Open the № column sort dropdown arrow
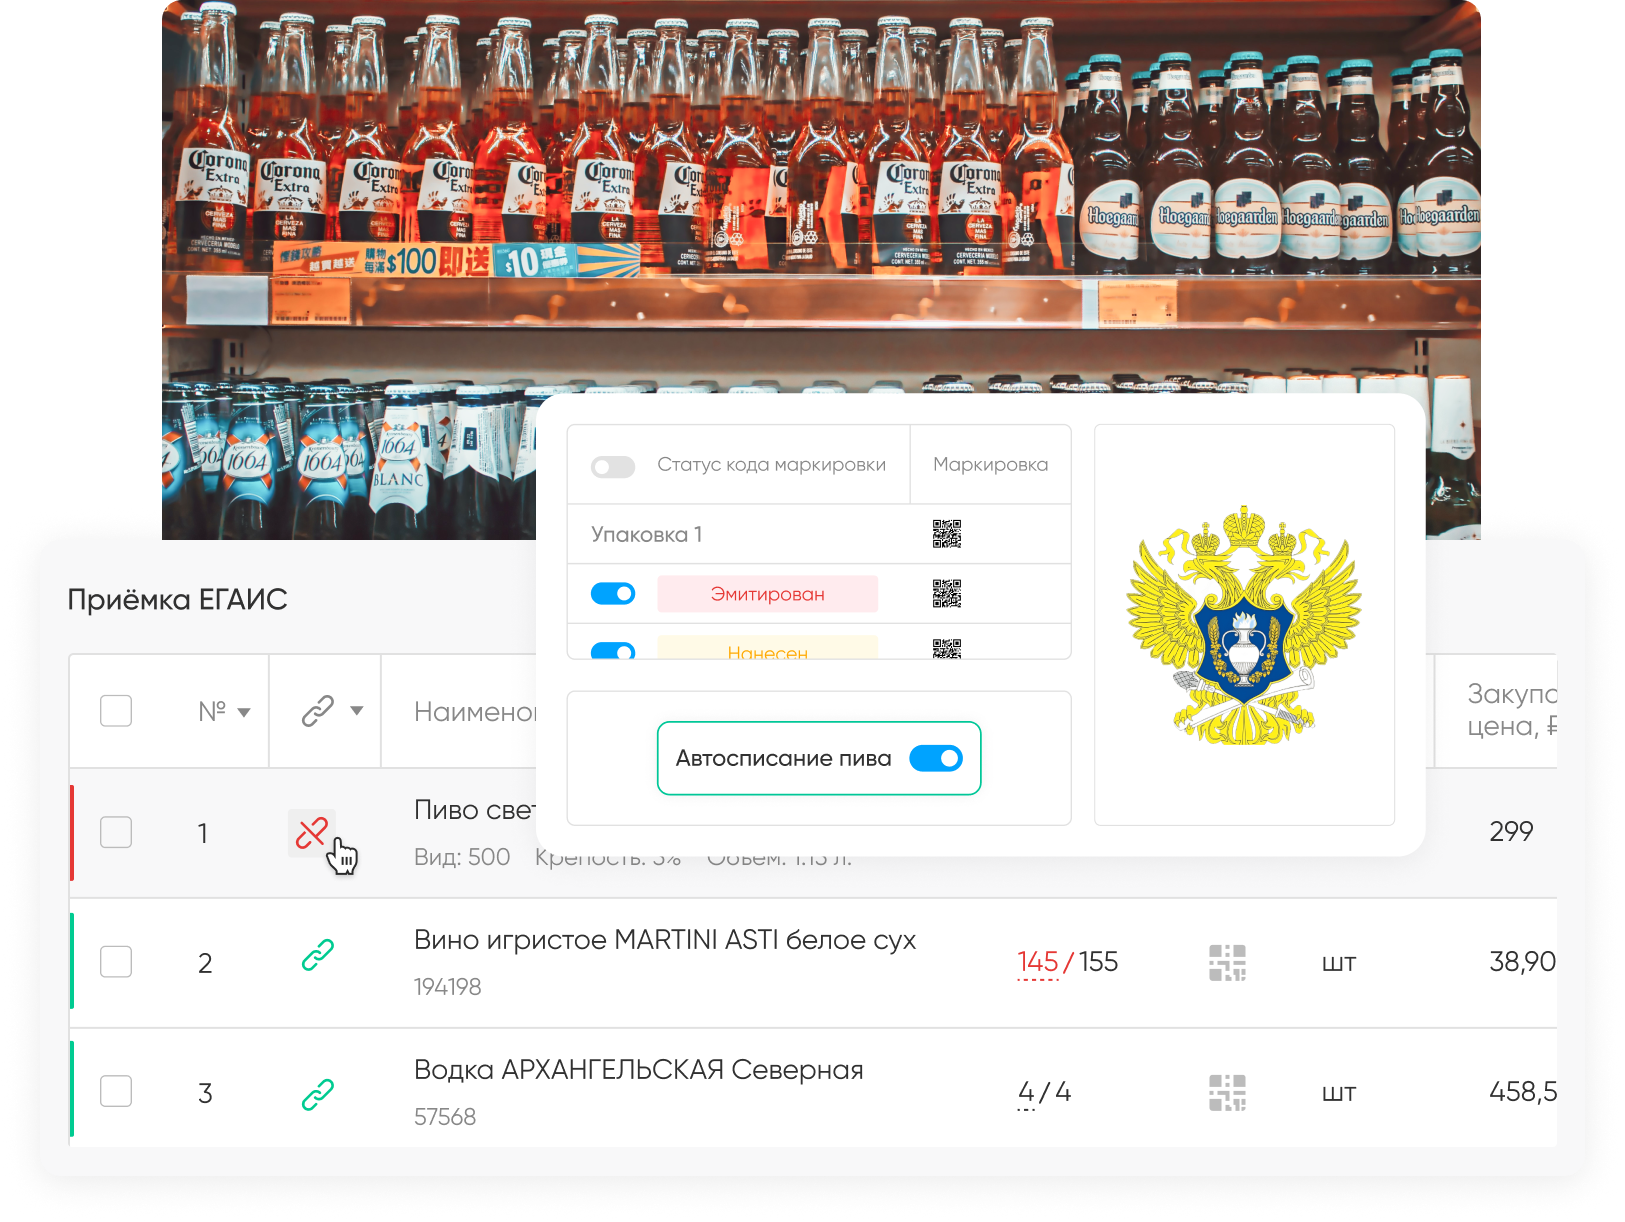This screenshot has height=1222, width=1625. pos(244,712)
